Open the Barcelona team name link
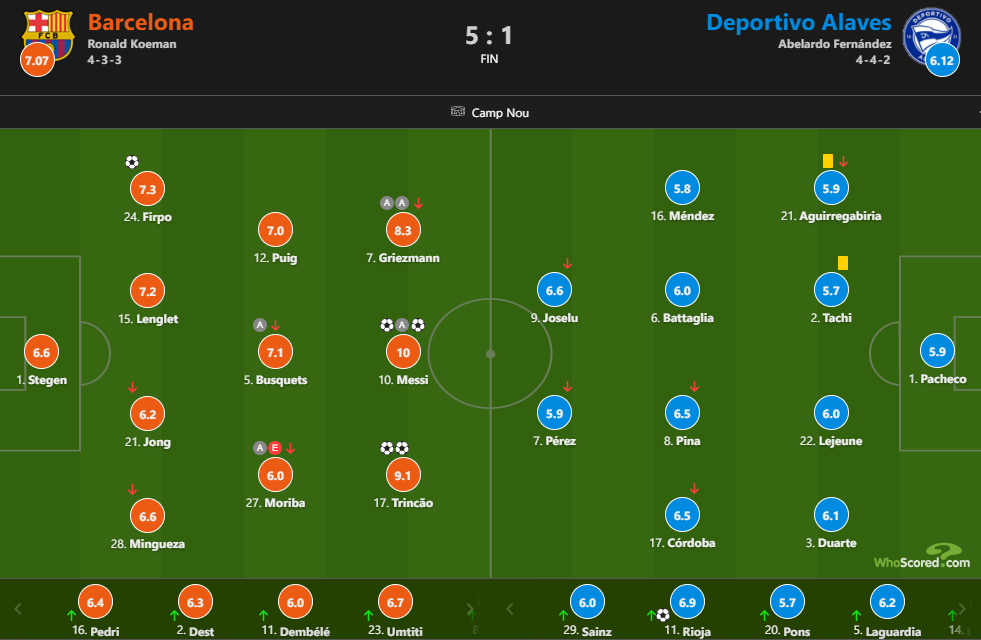 coord(141,22)
